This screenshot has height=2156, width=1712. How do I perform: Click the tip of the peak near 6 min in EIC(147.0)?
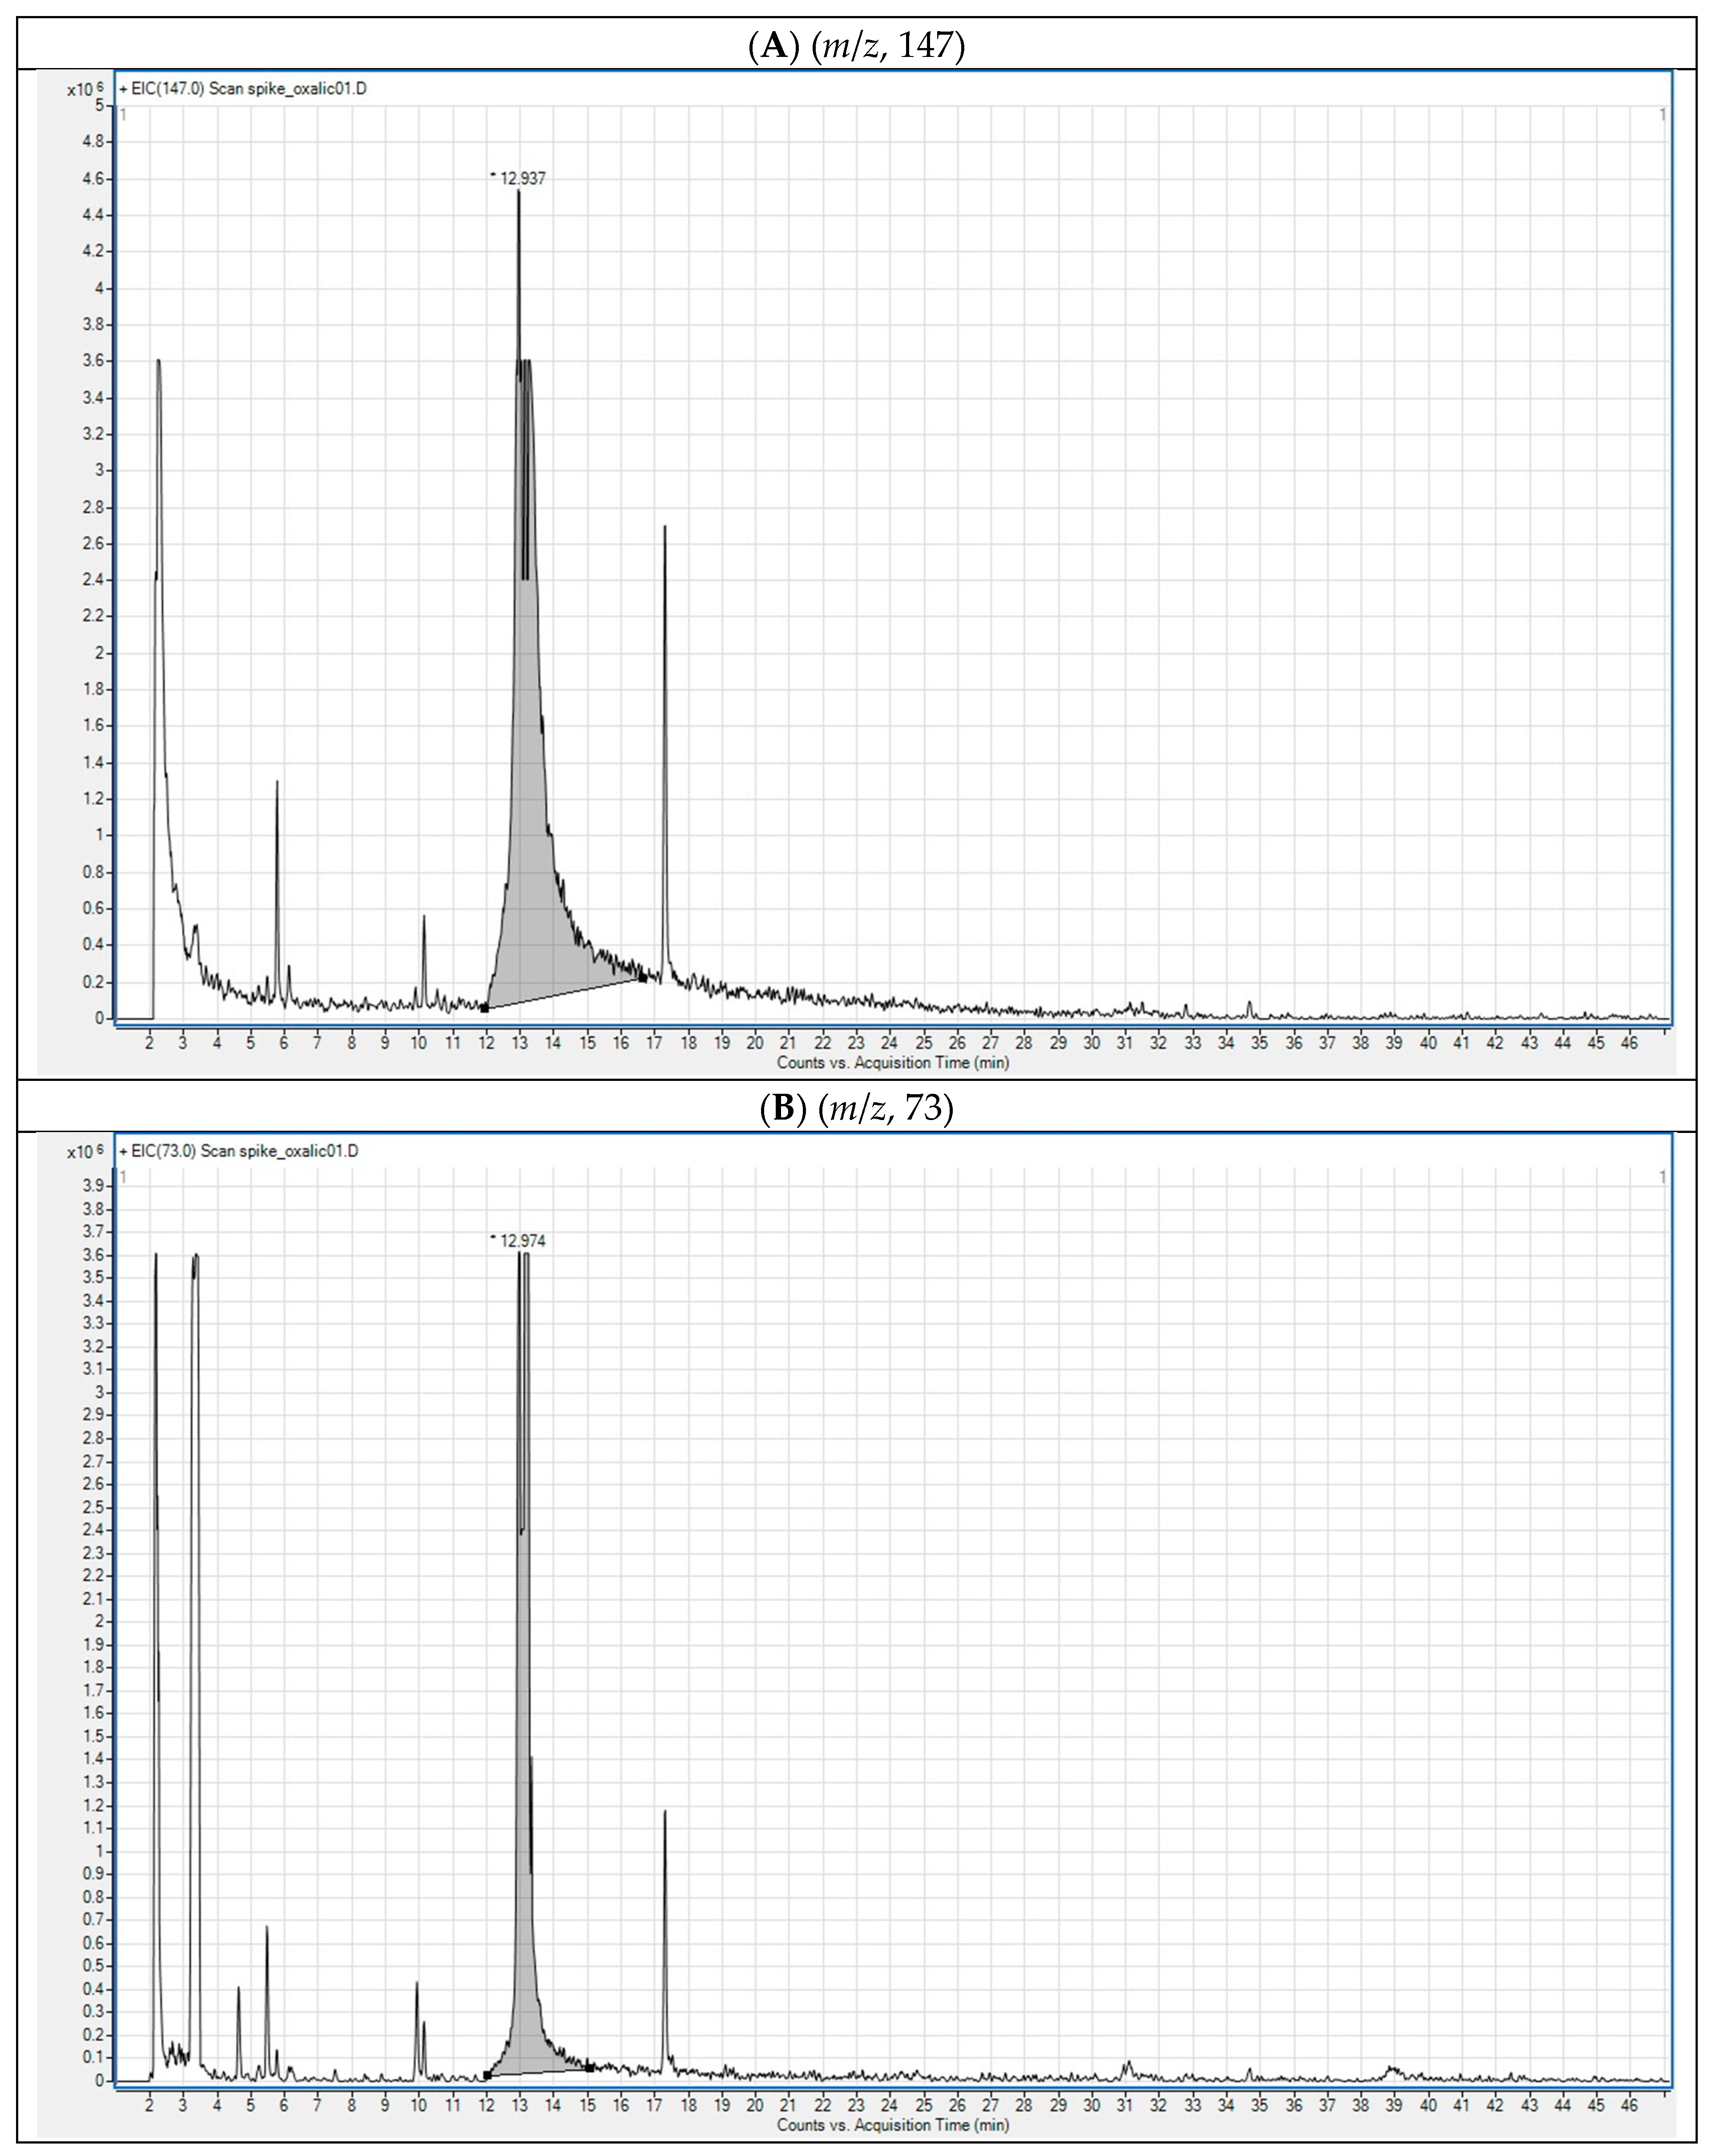click(277, 783)
